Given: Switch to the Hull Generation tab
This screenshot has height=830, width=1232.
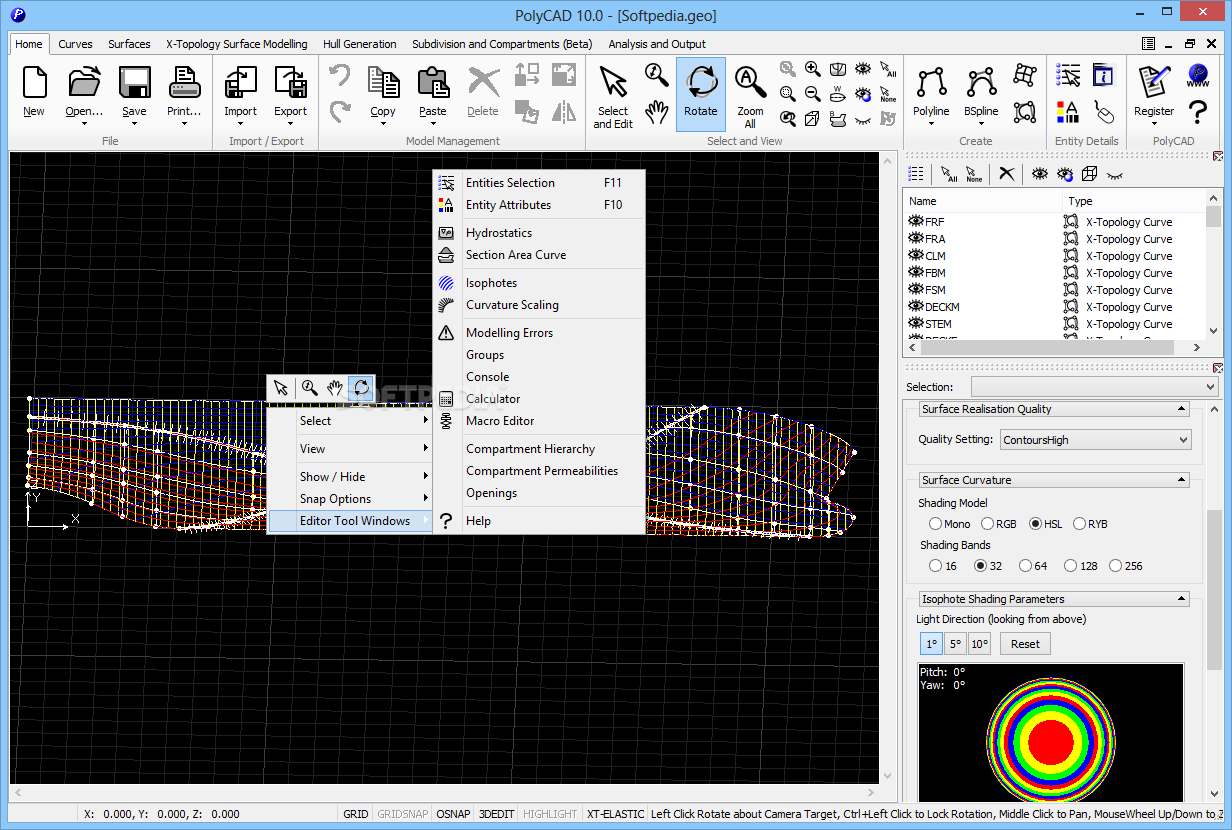Looking at the screenshot, I should (360, 44).
